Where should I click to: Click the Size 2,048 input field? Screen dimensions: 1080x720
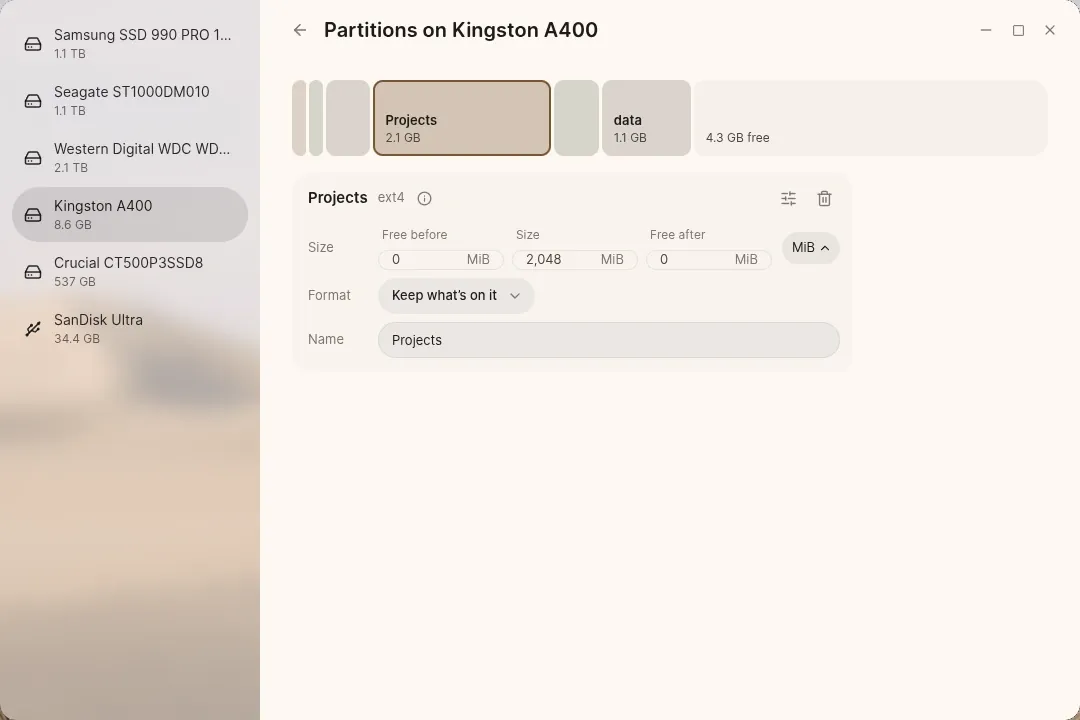point(574,260)
